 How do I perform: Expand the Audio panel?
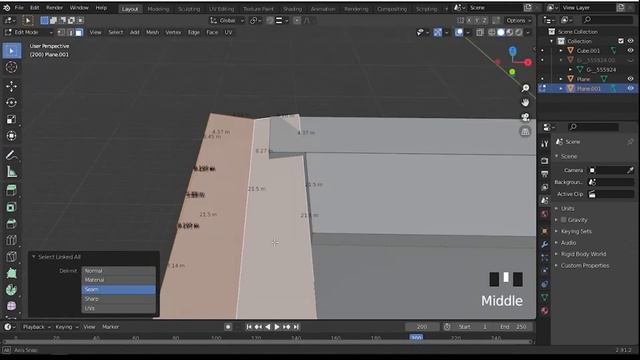click(x=568, y=242)
